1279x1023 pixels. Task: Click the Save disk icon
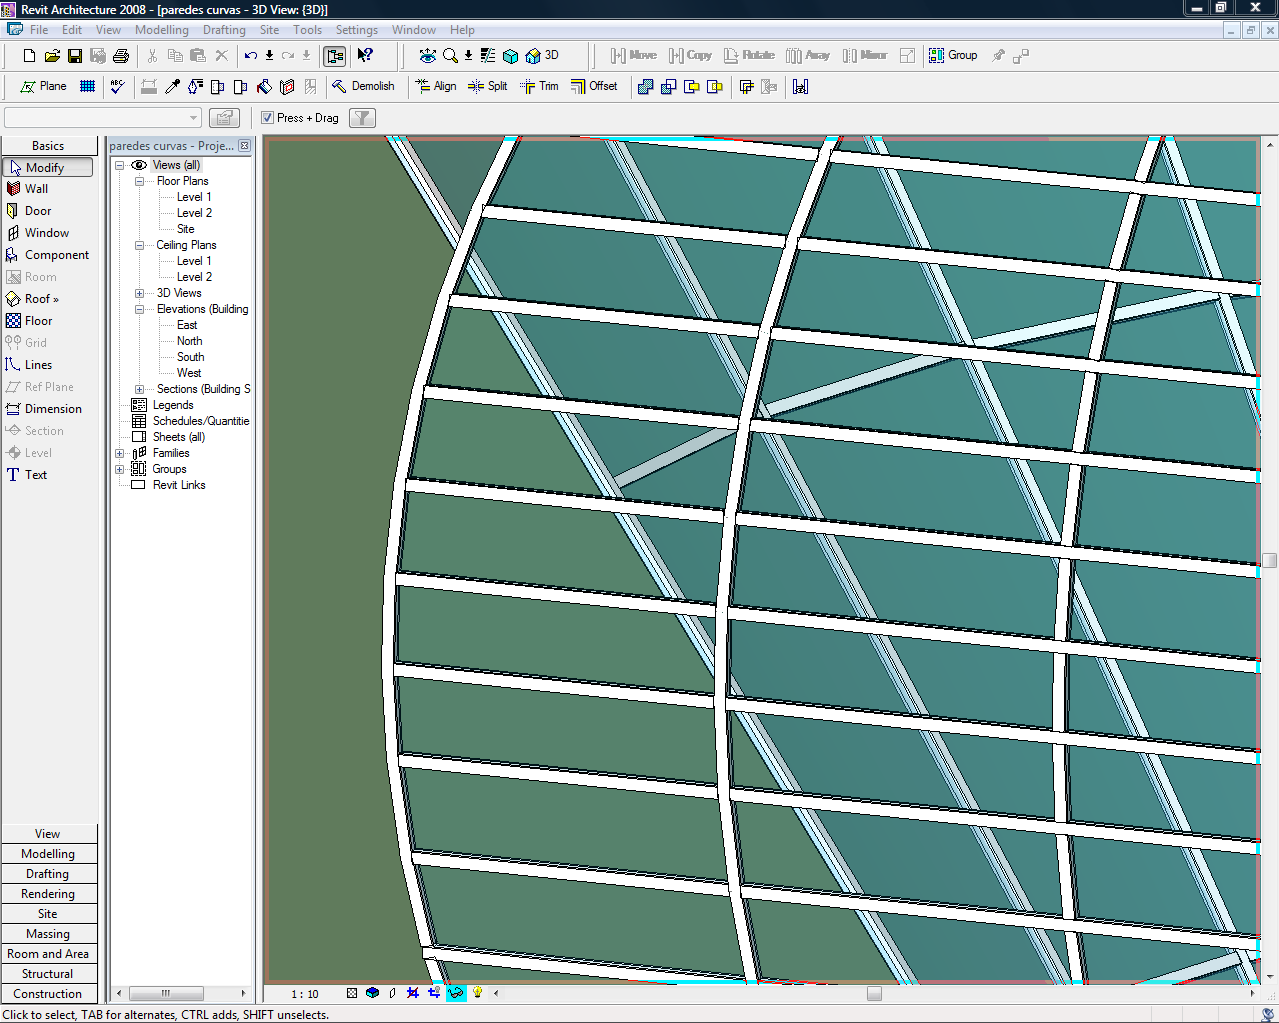point(75,56)
